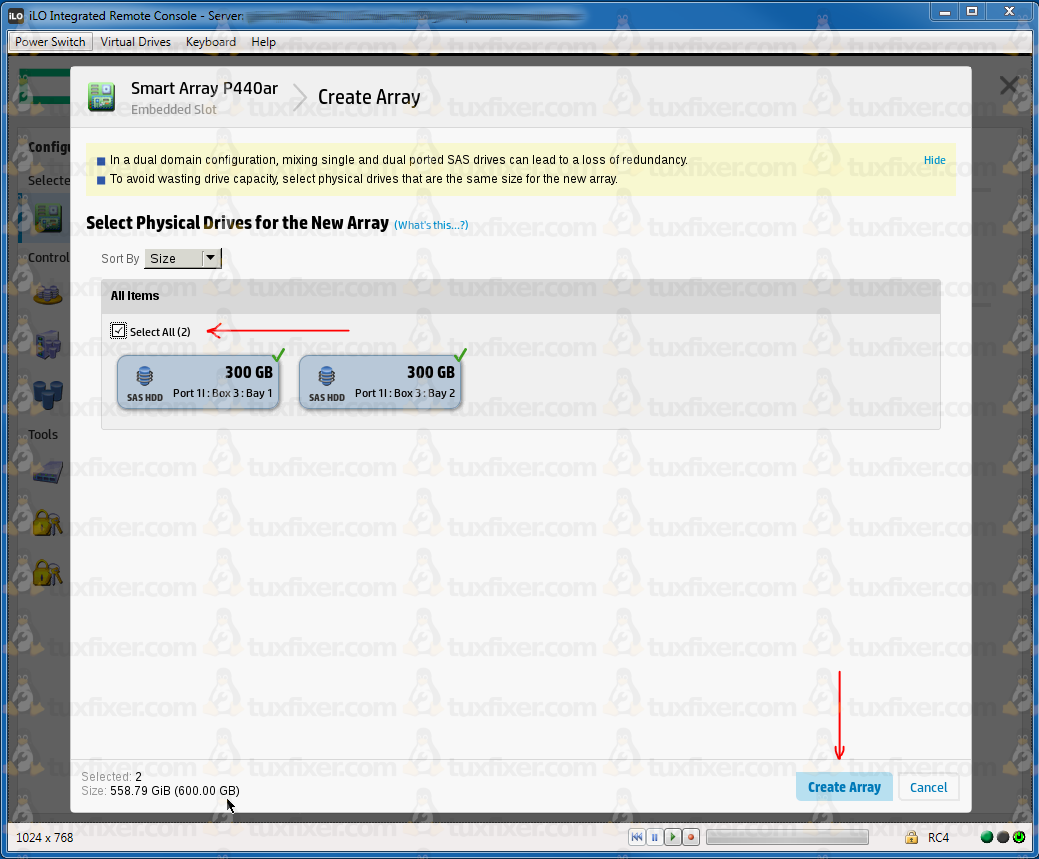Select the 300 GB drive in Bay 1
The height and width of the screenshot is (859, 1039).
point(196,382)
